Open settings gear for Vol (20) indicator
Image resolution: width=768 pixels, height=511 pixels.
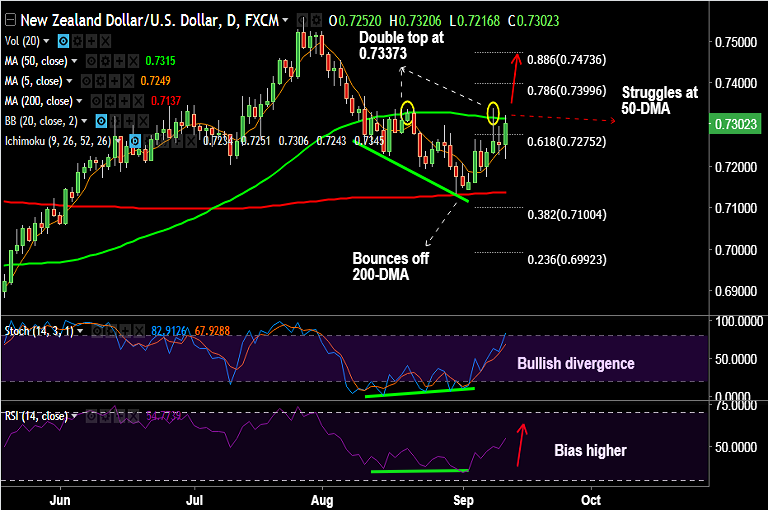(77, 41)
